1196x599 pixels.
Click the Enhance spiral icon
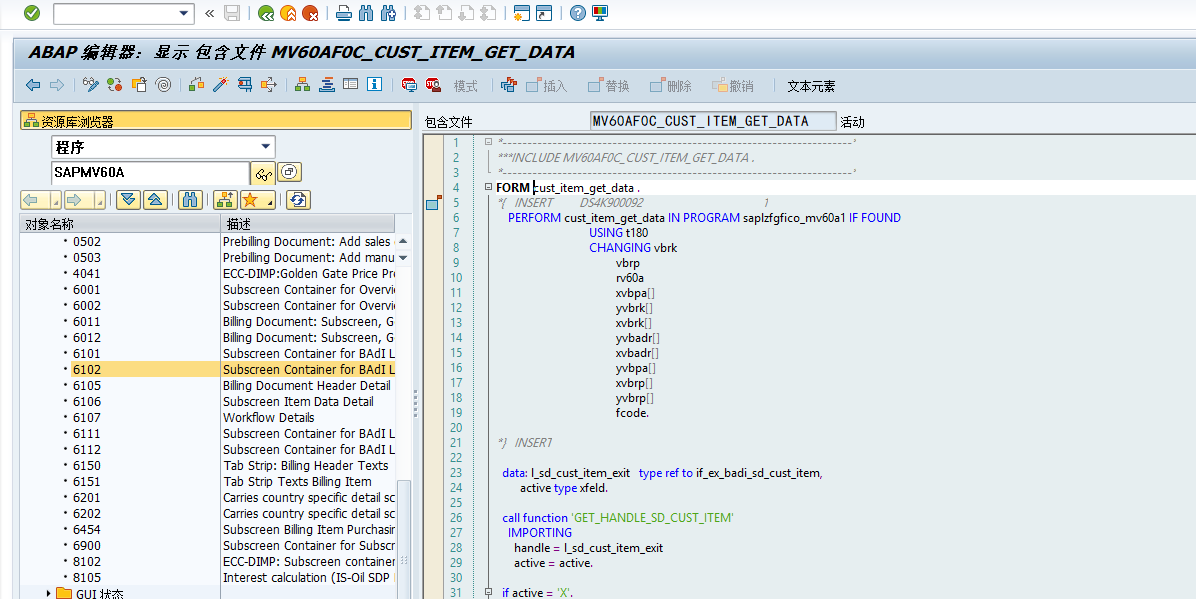point(163,85)
